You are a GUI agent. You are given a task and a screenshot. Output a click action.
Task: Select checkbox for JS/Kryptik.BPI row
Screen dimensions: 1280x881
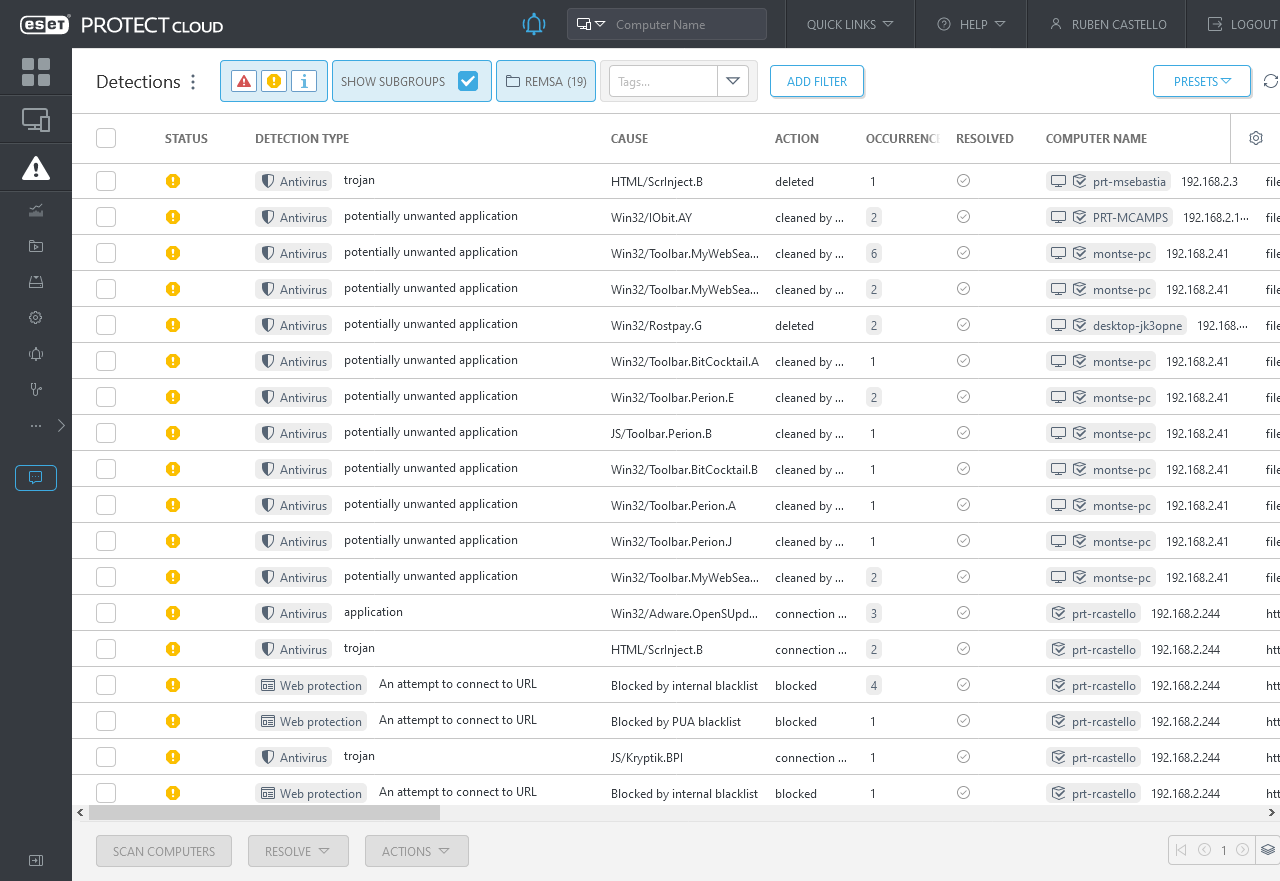coord(106,757)
